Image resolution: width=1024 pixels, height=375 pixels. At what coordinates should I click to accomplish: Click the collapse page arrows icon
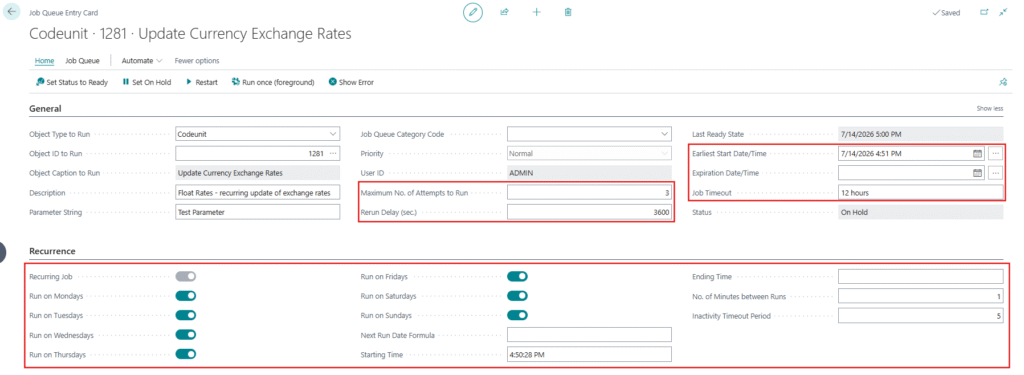click(1004, 12)
